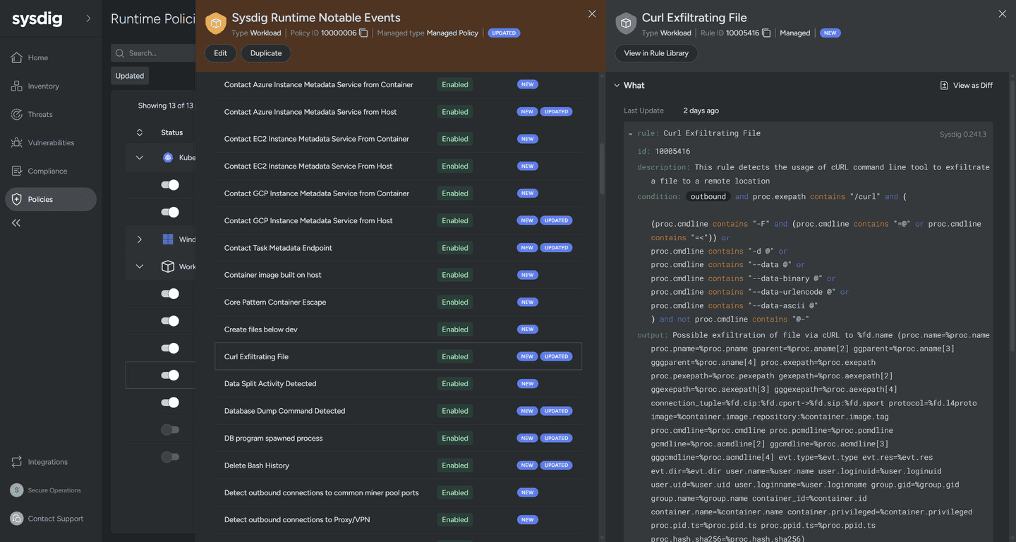Copy Rule ID 10005416
This screenshot has height=542, width=1016.
767,33
